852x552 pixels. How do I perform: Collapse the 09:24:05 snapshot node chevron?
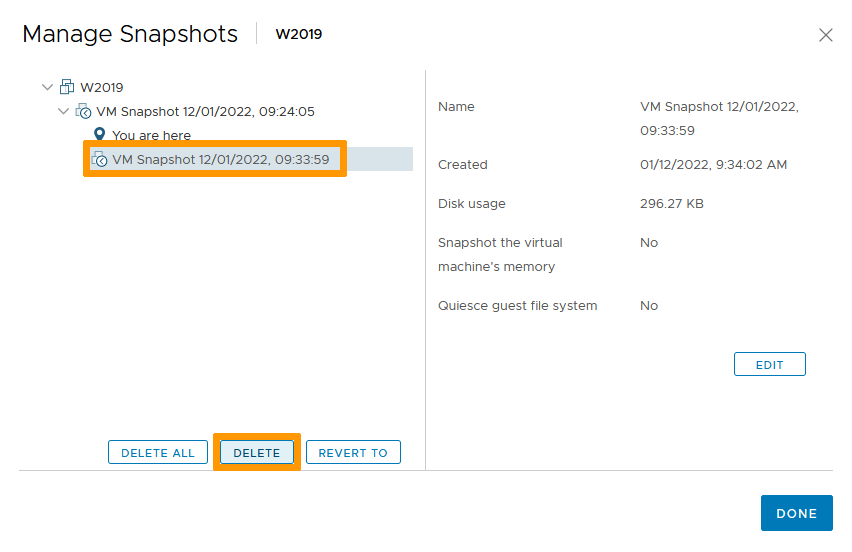click(64, 111)
